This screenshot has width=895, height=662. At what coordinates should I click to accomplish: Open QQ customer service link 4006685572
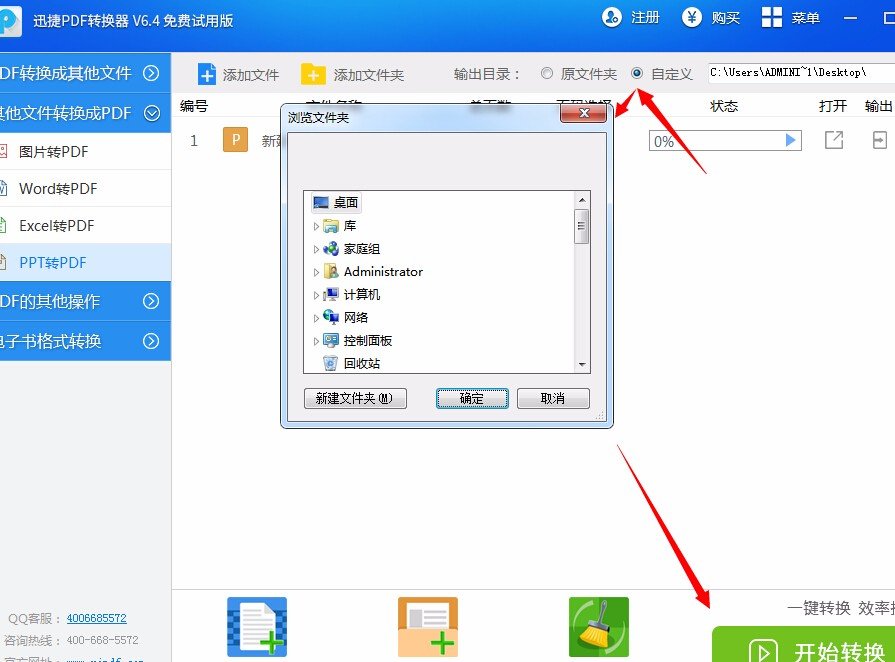tap(95, 618)
